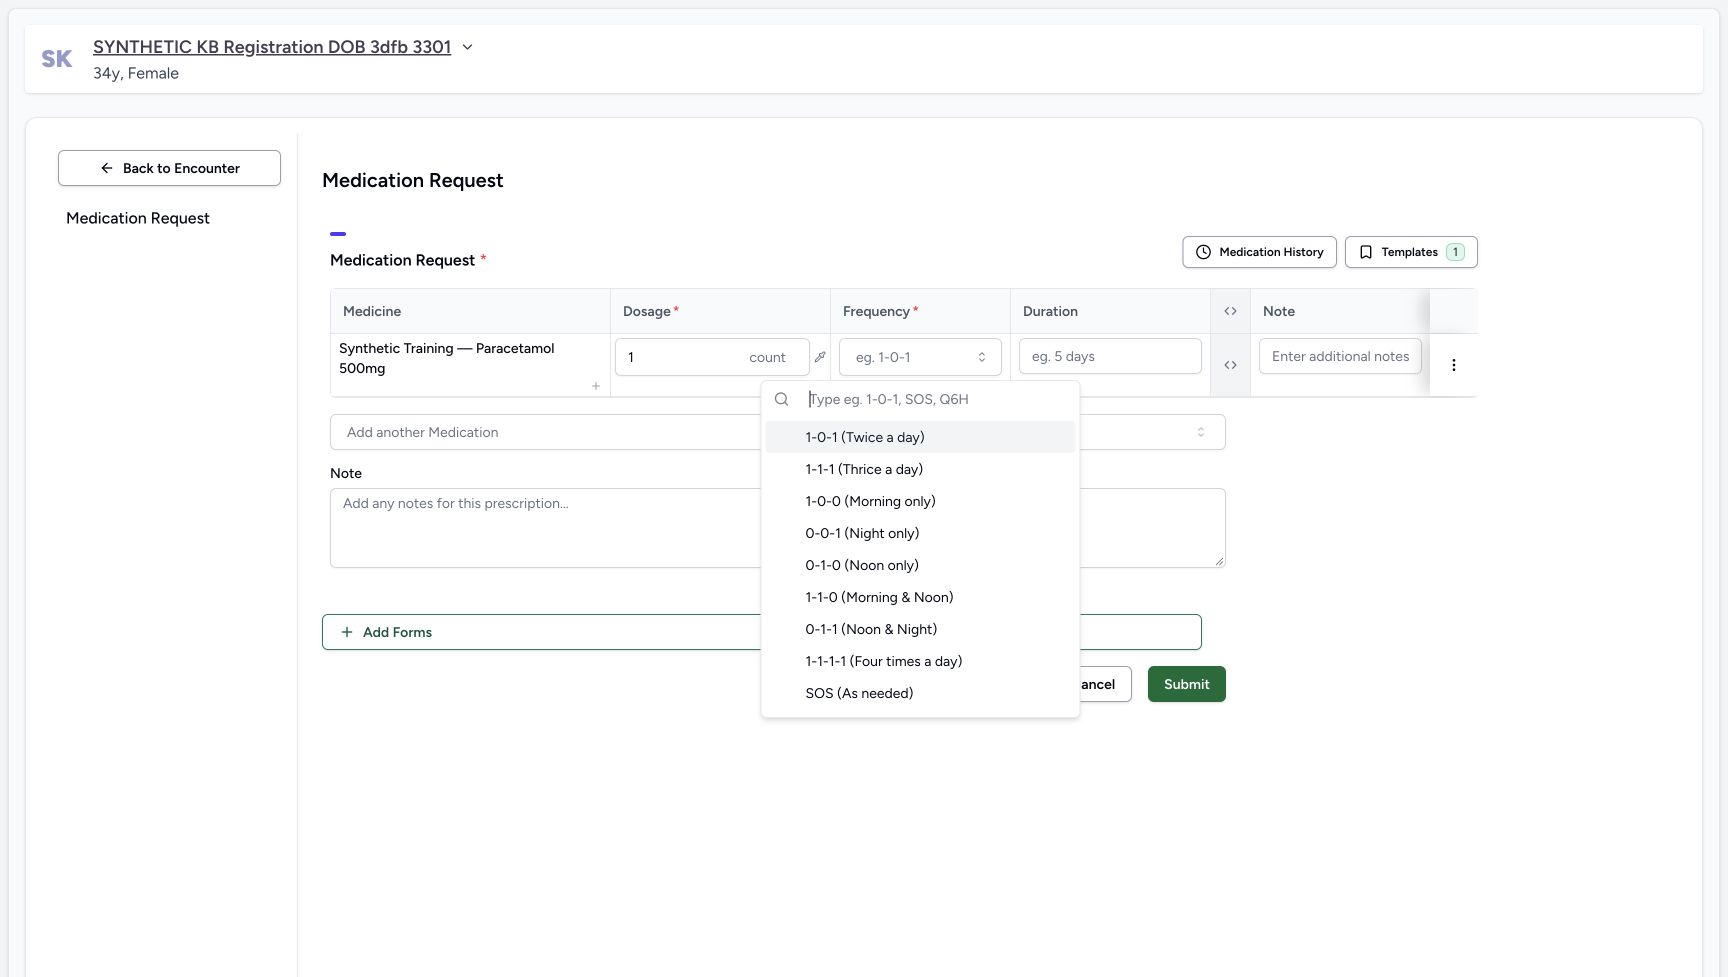
Task: Click the Cancel button
Action: [x=1105, y=684]
